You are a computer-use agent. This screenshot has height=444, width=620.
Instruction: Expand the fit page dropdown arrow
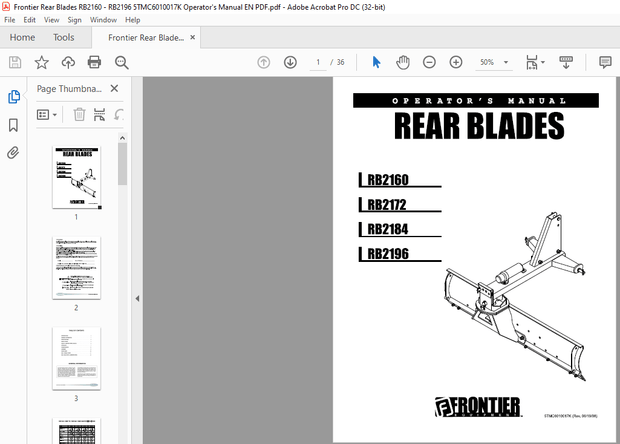point(542,62)
